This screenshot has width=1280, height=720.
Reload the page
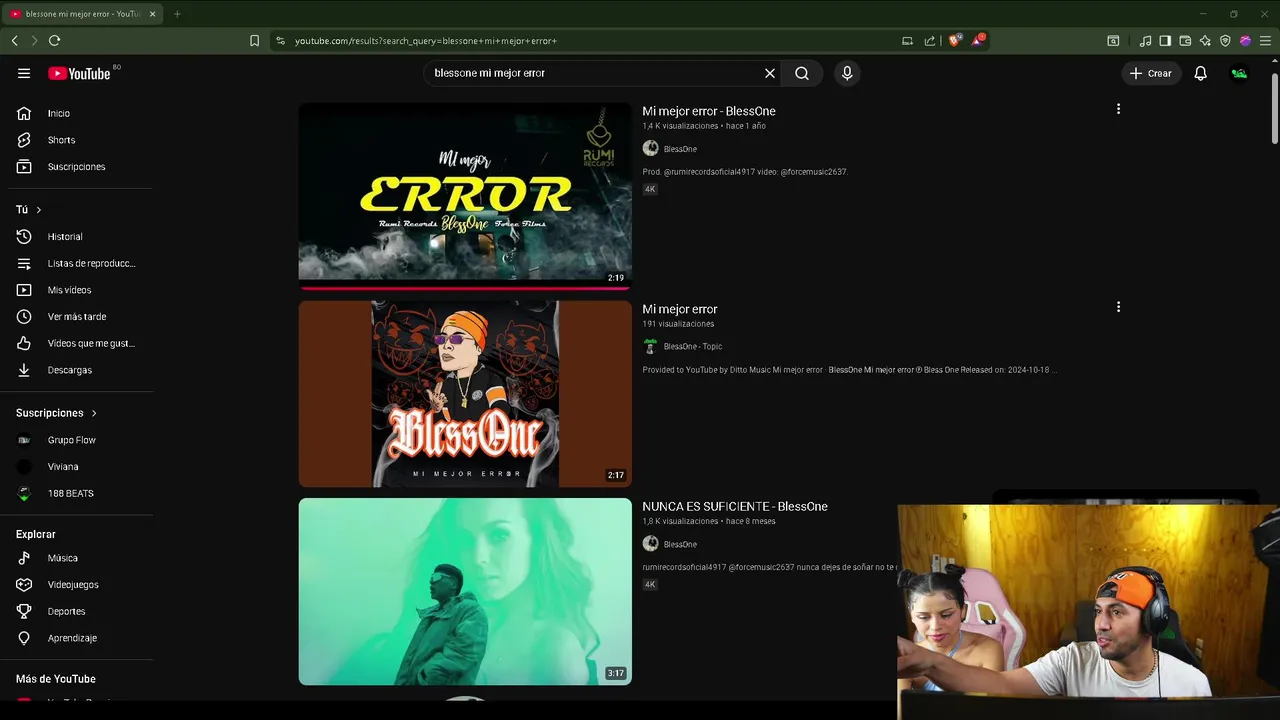point(54,40)
